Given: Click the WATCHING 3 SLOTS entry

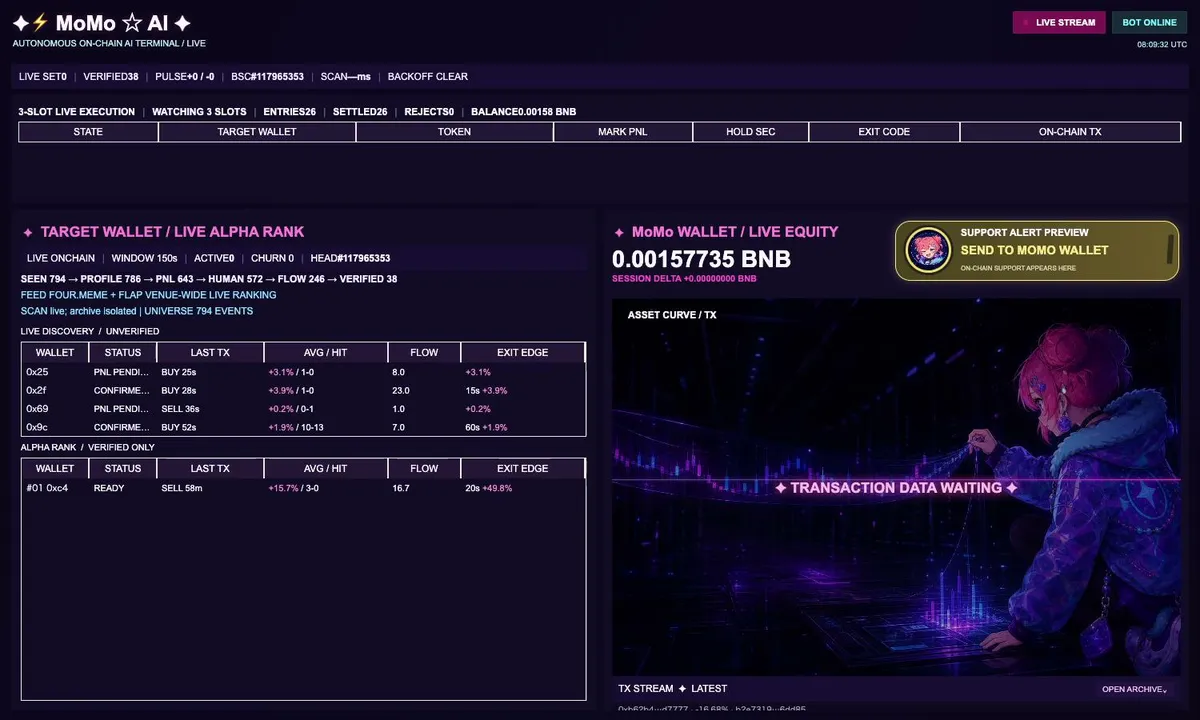Looking at the screenshot, I should [x=199, y=112].
